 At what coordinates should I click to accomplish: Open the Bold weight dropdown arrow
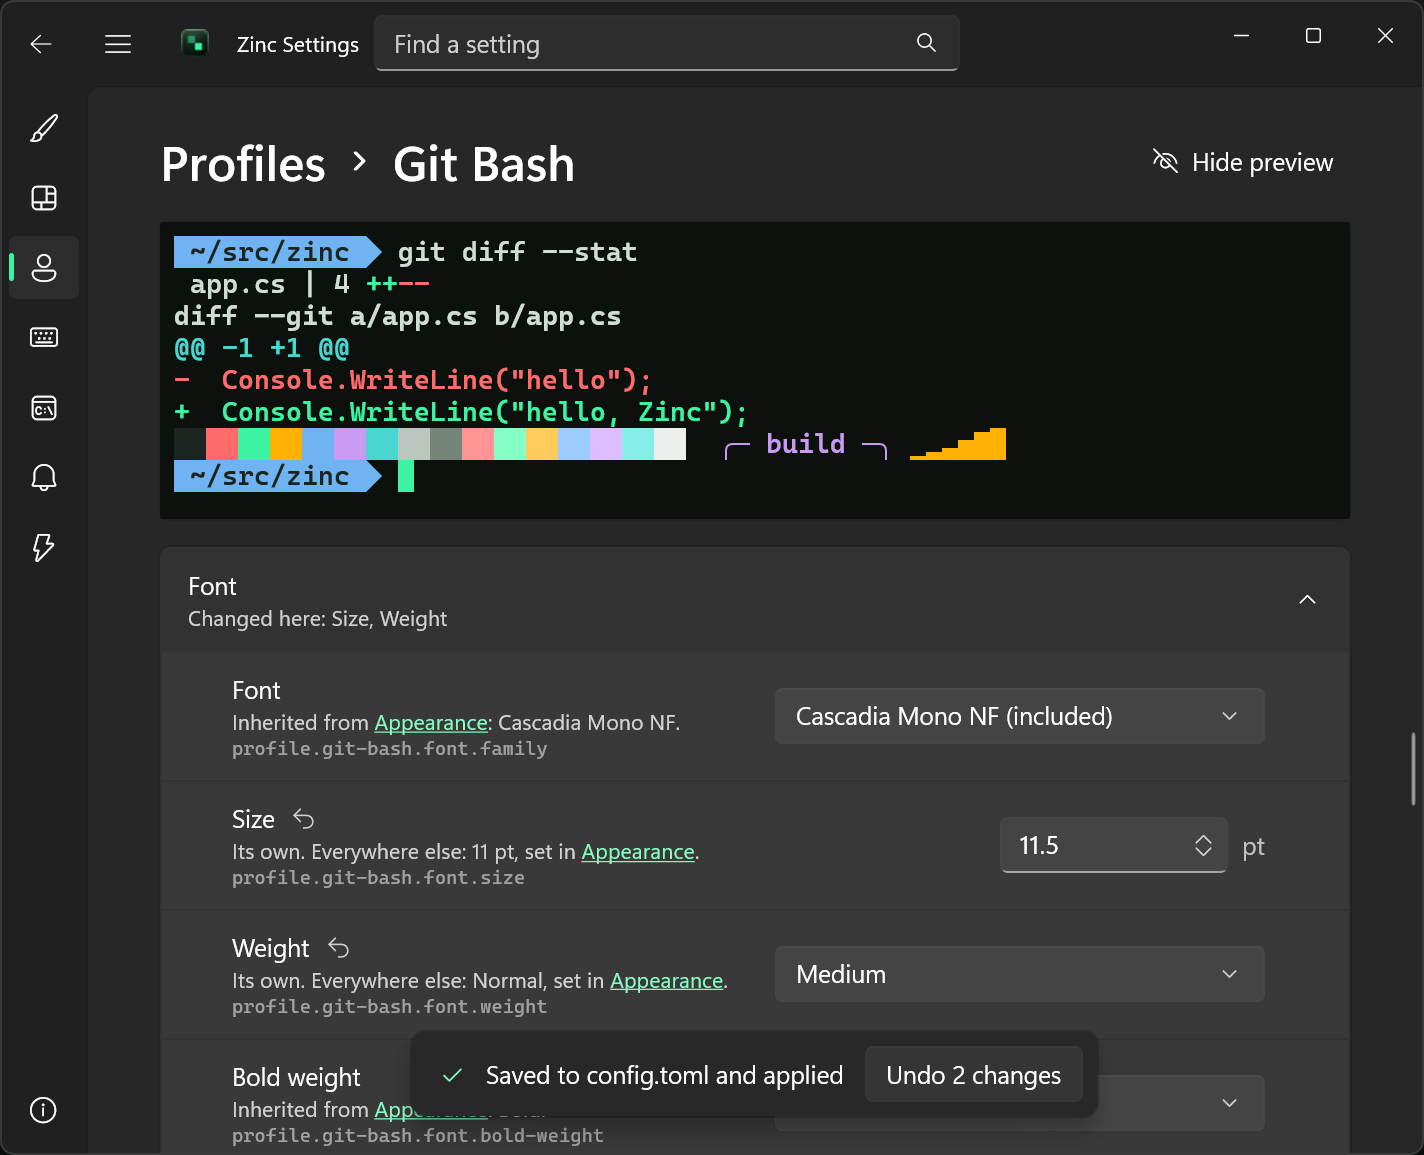click(x=1230, y=1103)
